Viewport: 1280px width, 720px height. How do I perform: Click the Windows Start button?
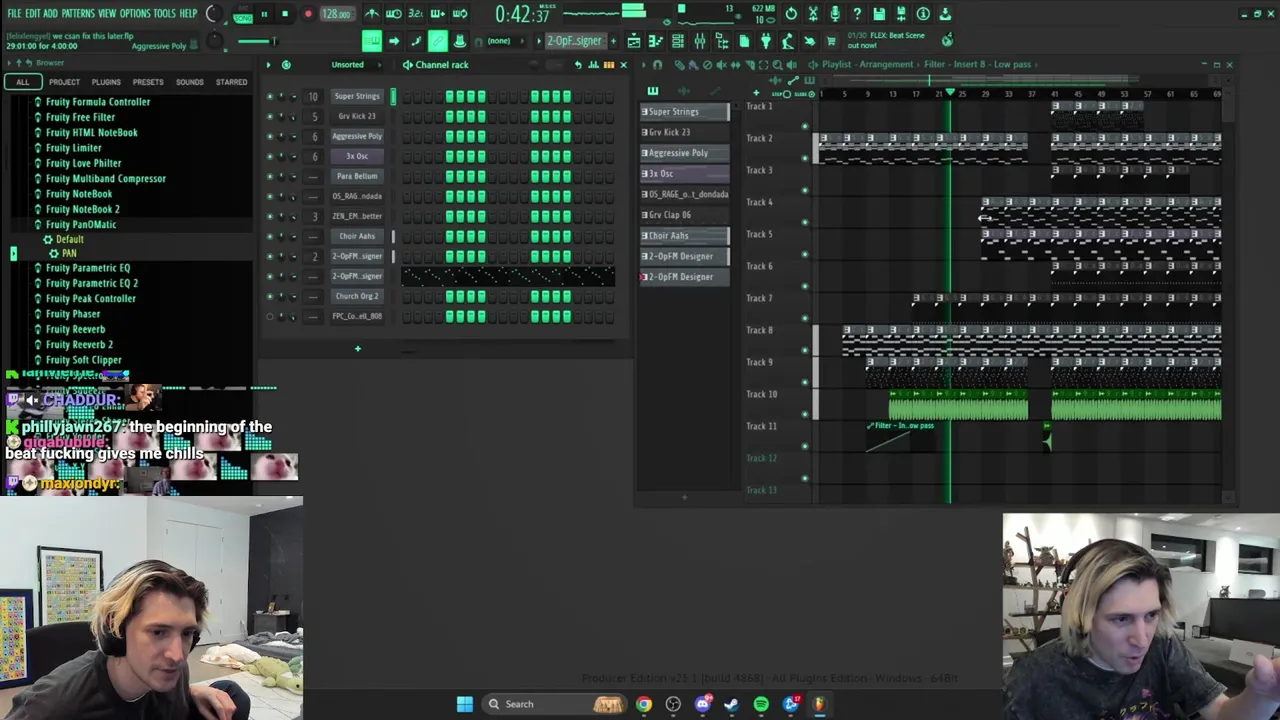coord(465,704)
